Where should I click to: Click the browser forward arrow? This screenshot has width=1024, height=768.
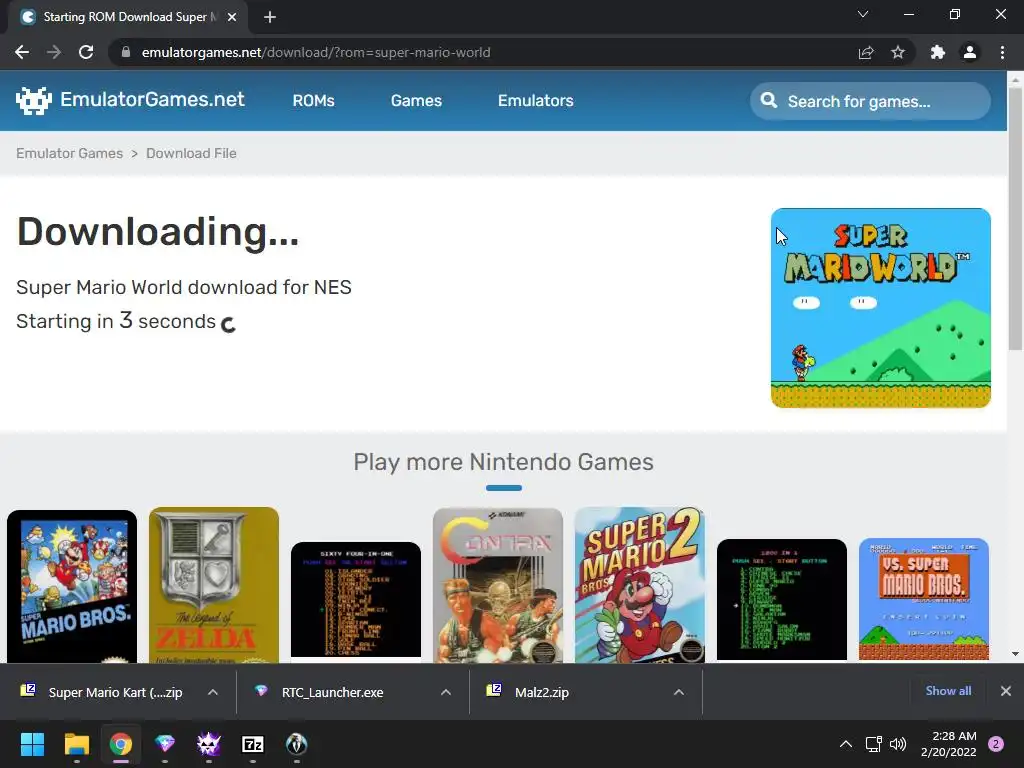tap(54, 52)
